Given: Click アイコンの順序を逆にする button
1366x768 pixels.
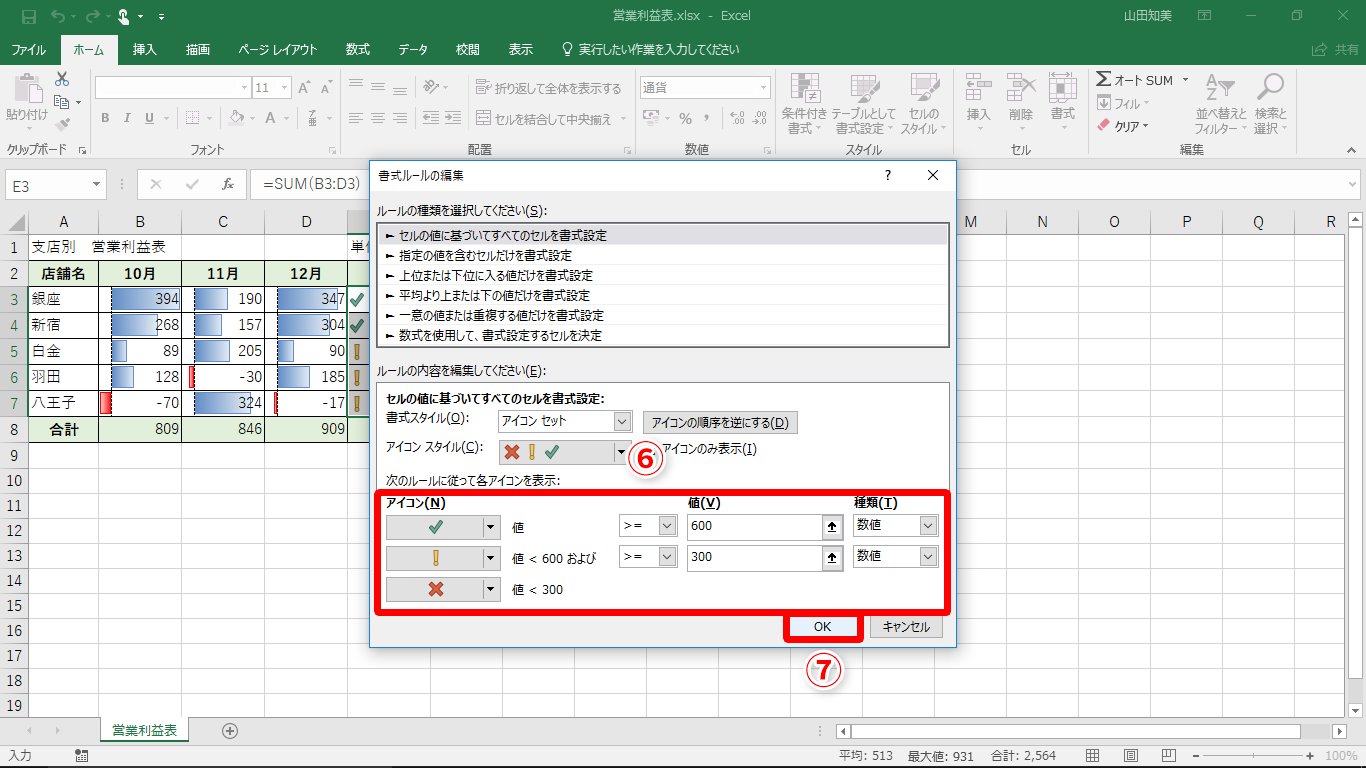Looking at the screenshot, I should [720, 422].
